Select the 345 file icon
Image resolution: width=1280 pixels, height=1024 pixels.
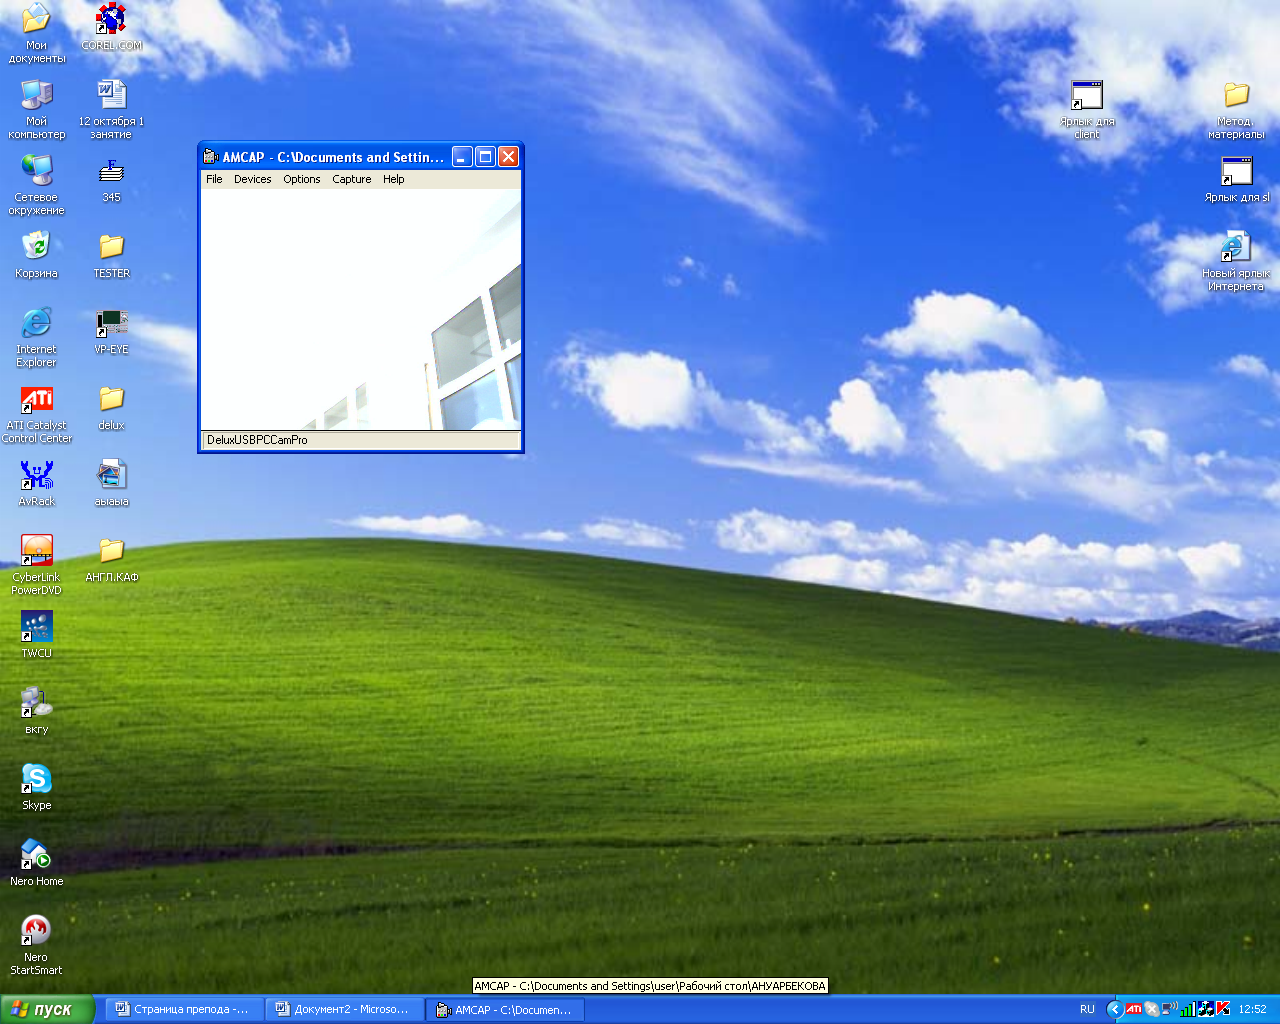coord(111,179)
